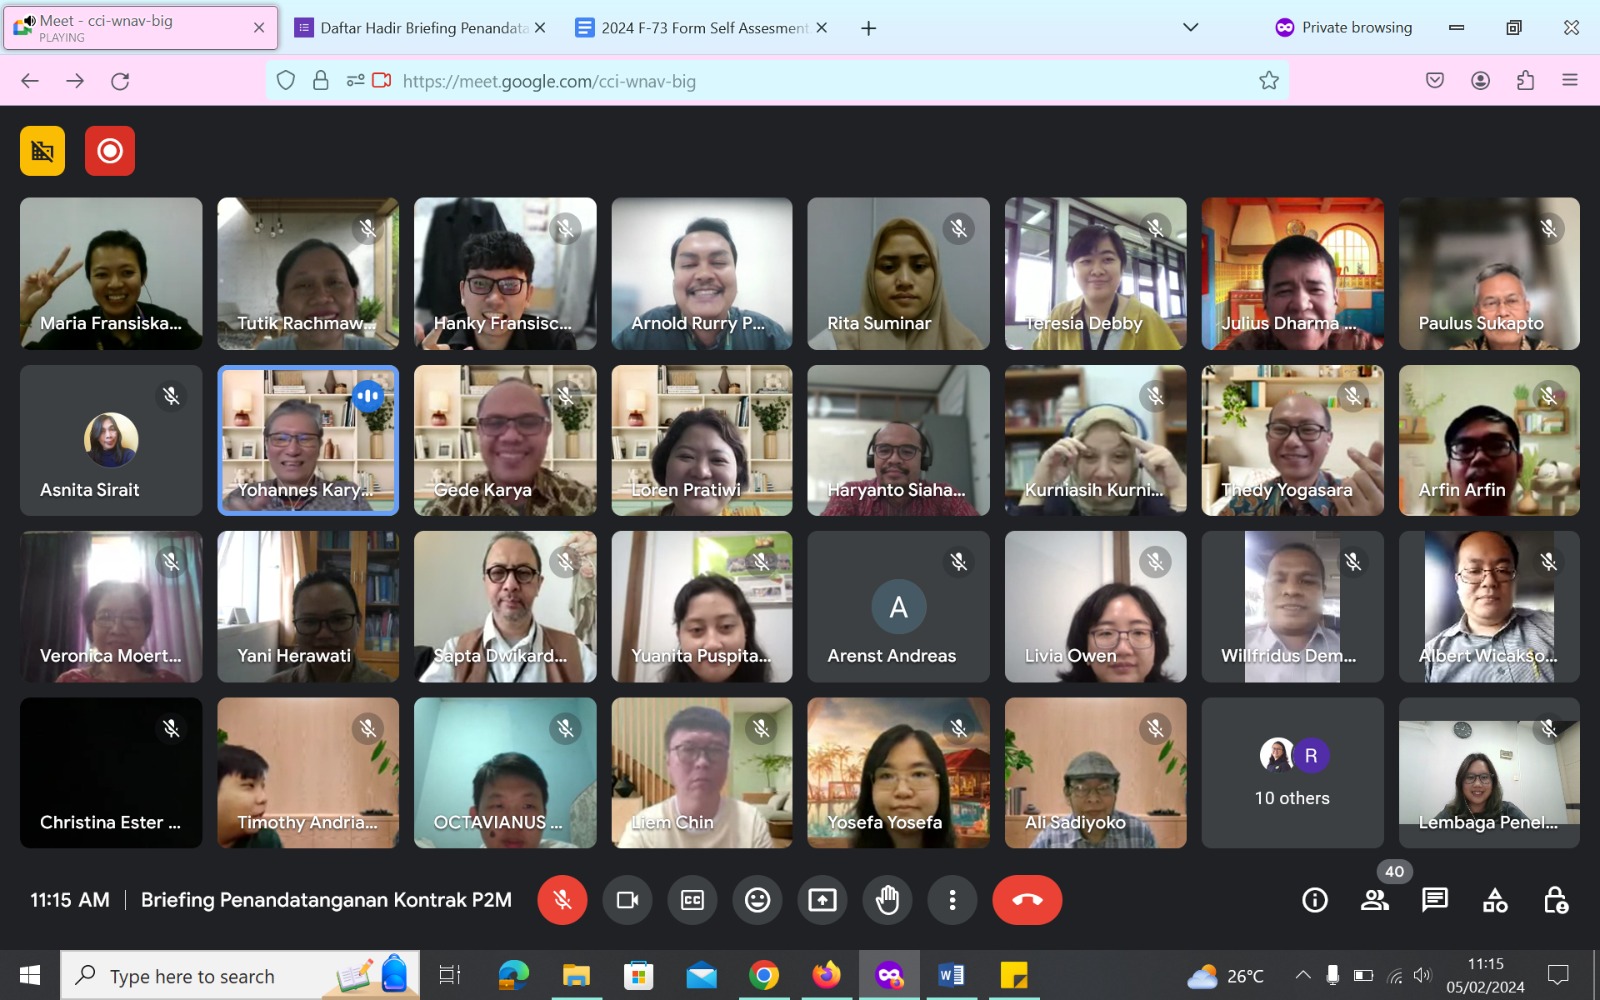Click the site padlock security icon
The width and height of the screenshot is (1600, 1000).
coord(321,81)
